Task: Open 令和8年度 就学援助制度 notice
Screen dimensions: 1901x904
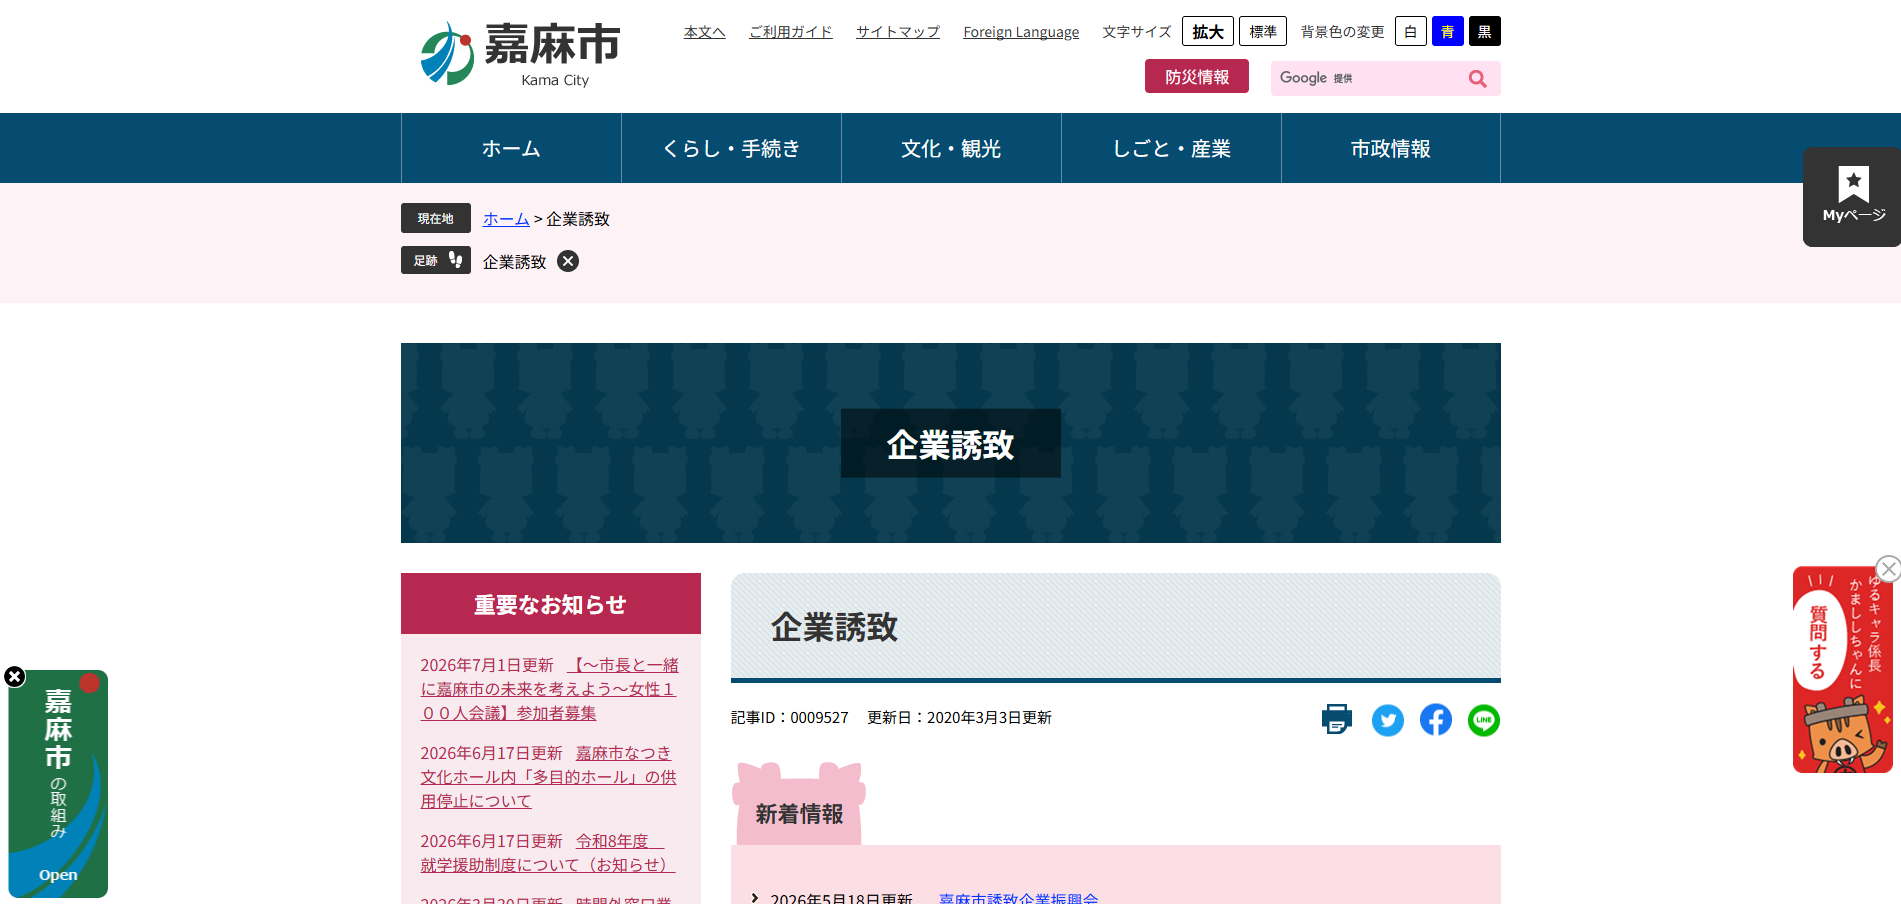Action: [548, 853]
